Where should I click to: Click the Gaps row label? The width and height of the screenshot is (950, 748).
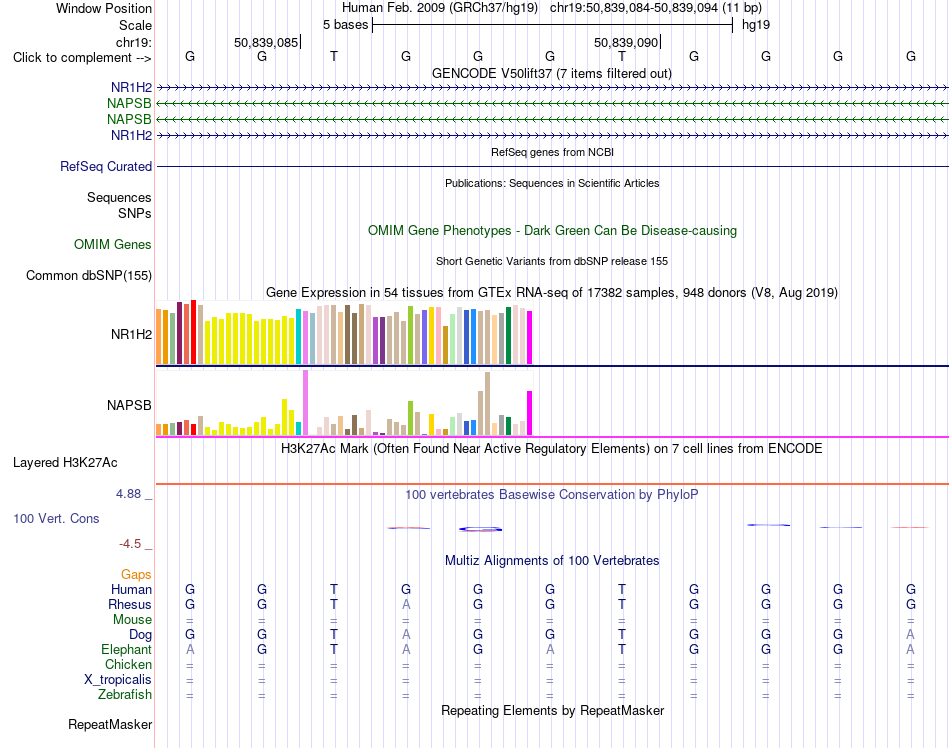click(136, 574)
